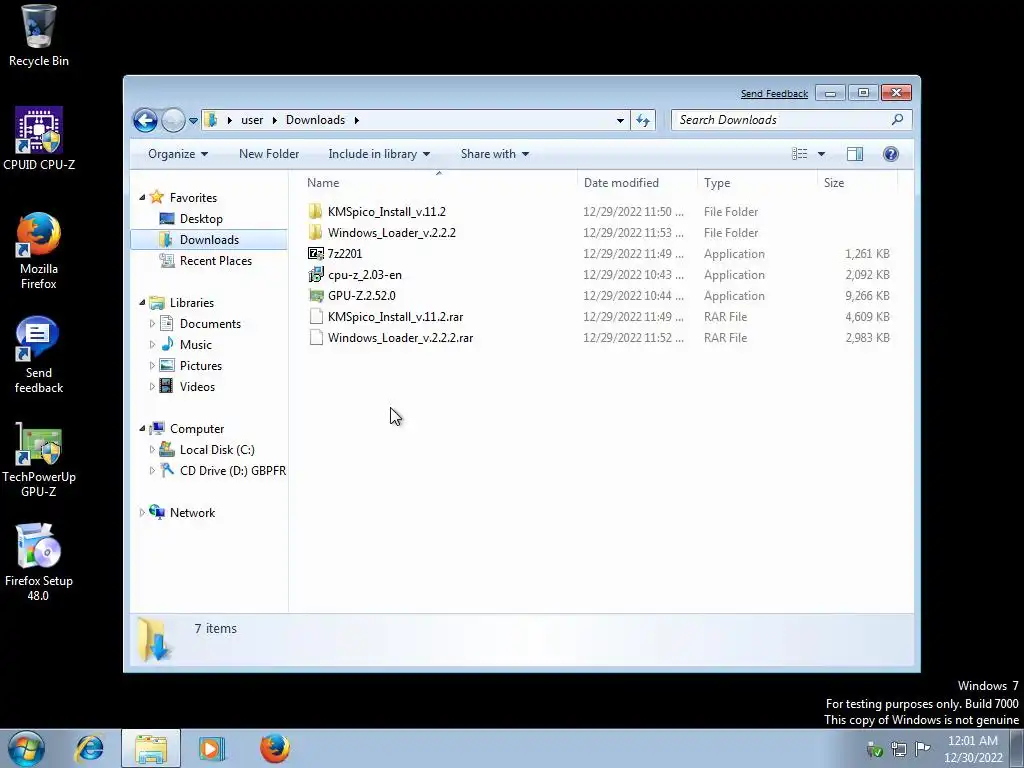Expand the Videos library node
Image resolution: width=1024 pixels, height=768 pixels.
pyautogui.click(x=152, y=387)
